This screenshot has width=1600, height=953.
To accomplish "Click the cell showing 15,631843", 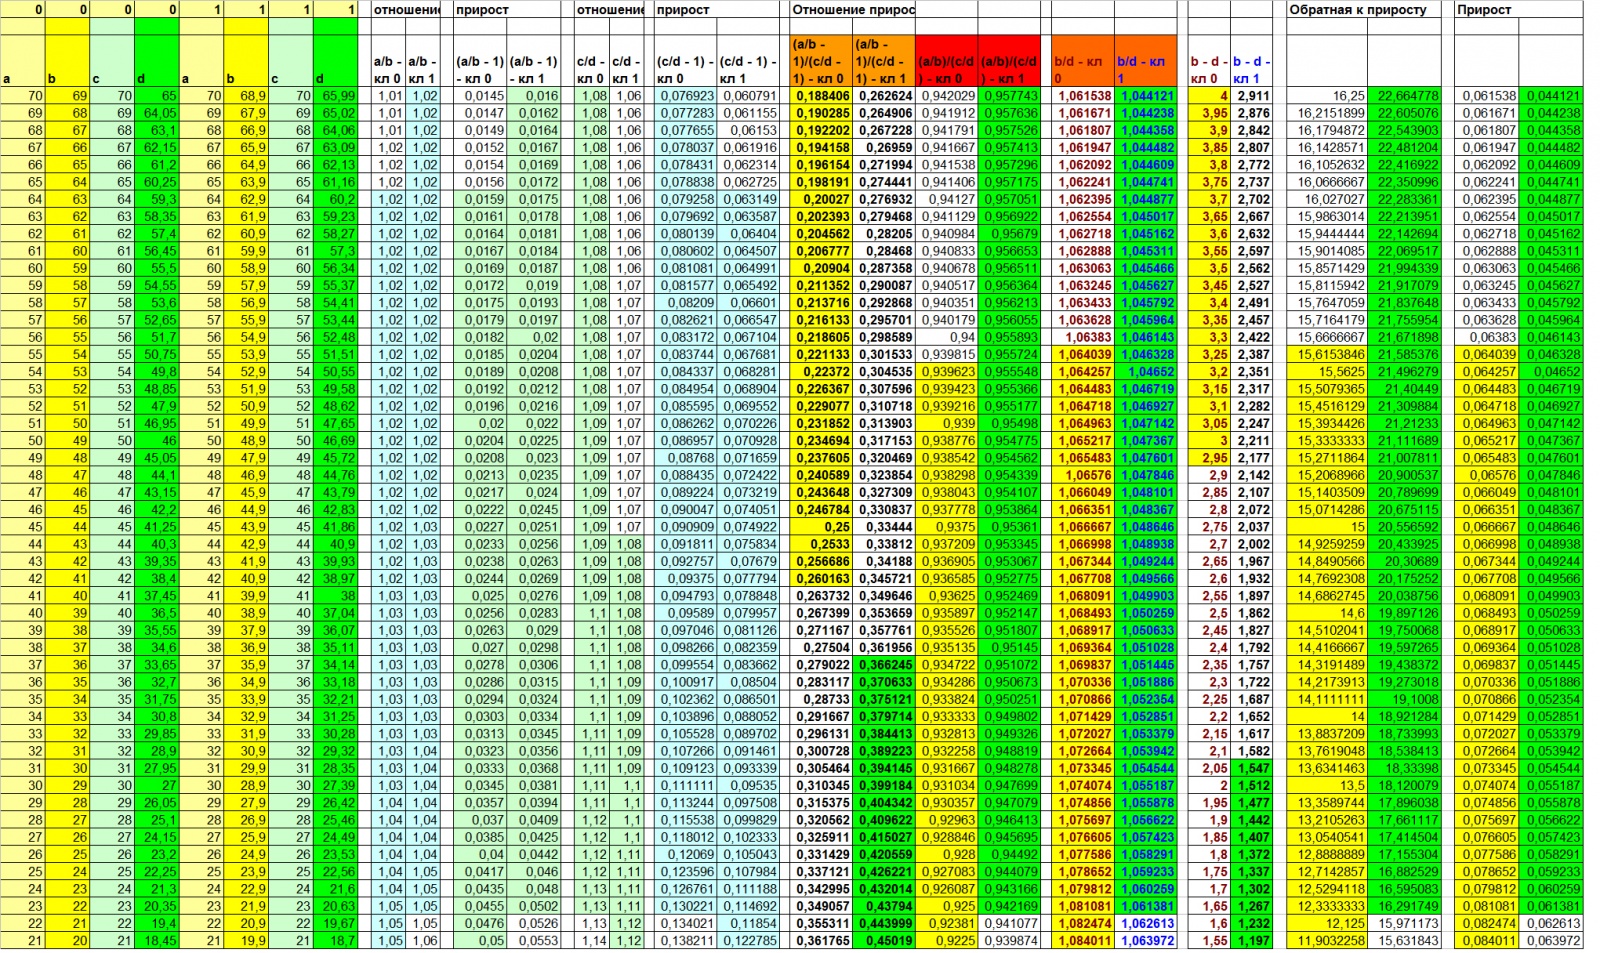I will 1405,940.
